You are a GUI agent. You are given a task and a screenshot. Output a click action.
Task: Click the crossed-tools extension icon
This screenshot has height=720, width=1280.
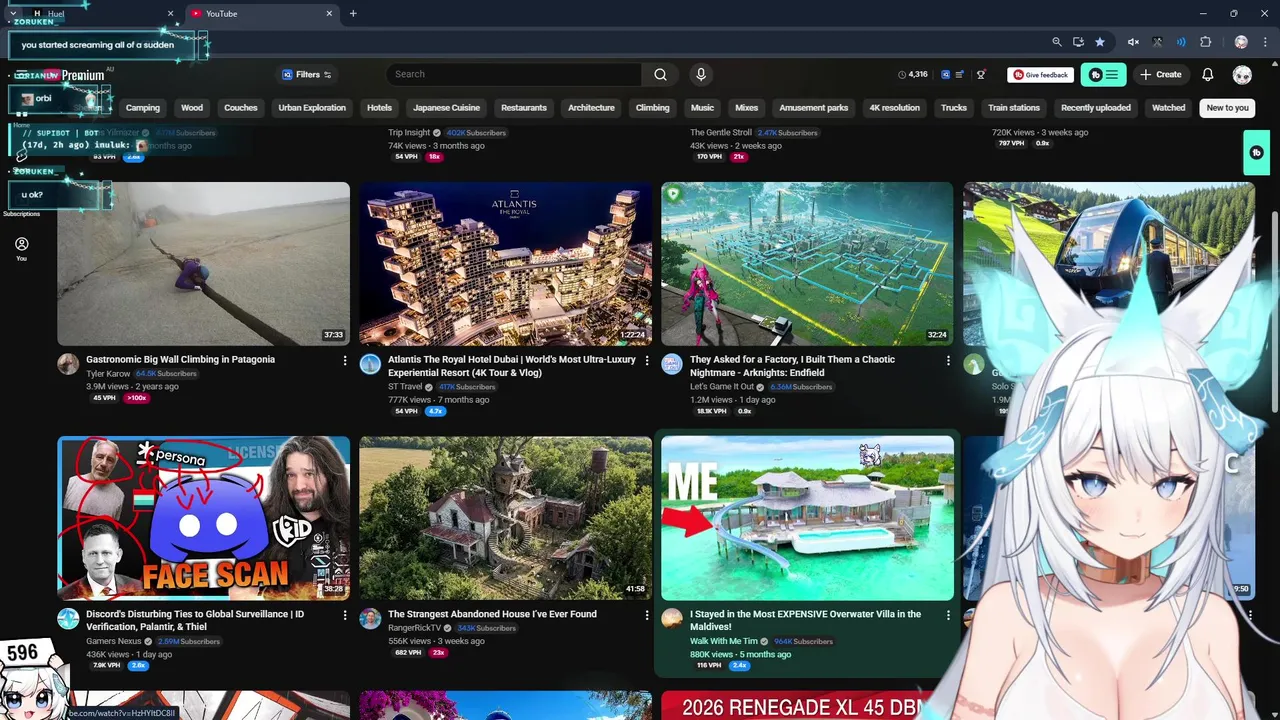1157,42
